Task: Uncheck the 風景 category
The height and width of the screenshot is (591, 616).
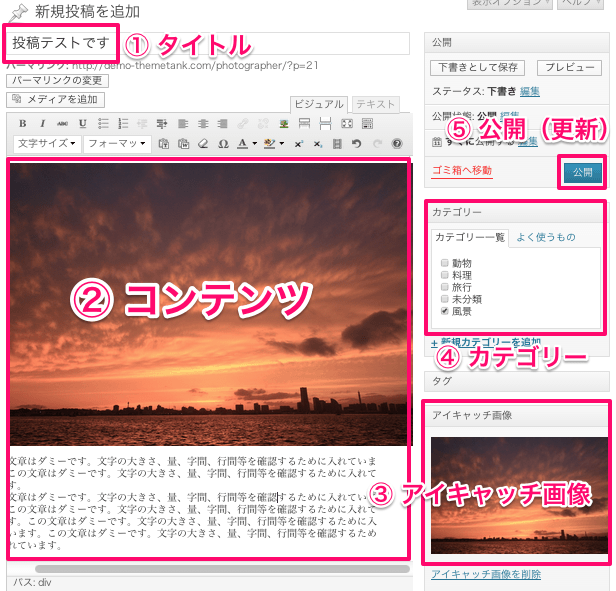Action: tap(444, 311)
